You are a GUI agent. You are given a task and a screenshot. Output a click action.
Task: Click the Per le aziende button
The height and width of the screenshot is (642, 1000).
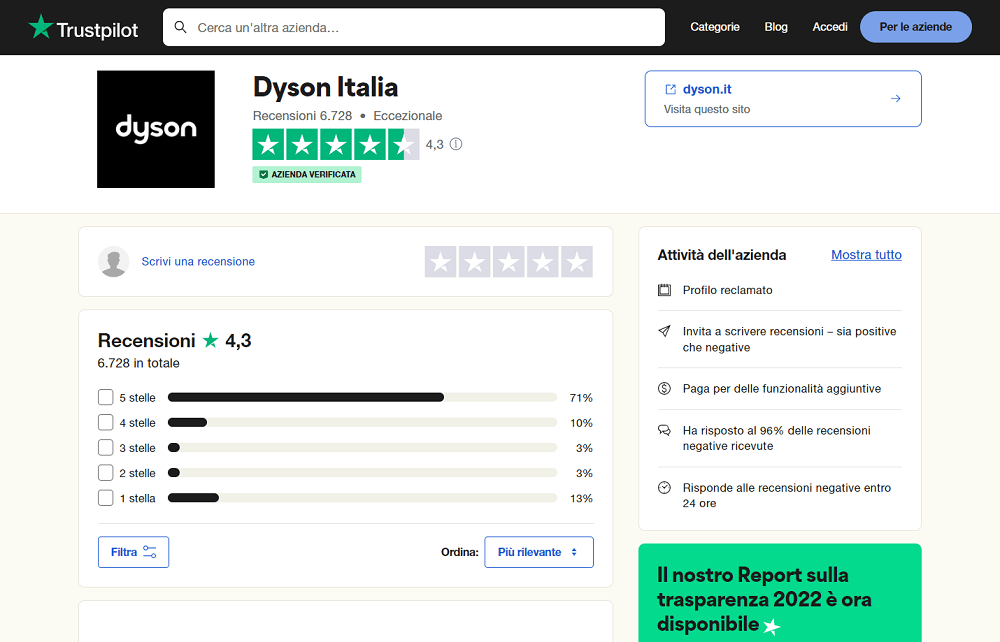[x=916, y=27]
